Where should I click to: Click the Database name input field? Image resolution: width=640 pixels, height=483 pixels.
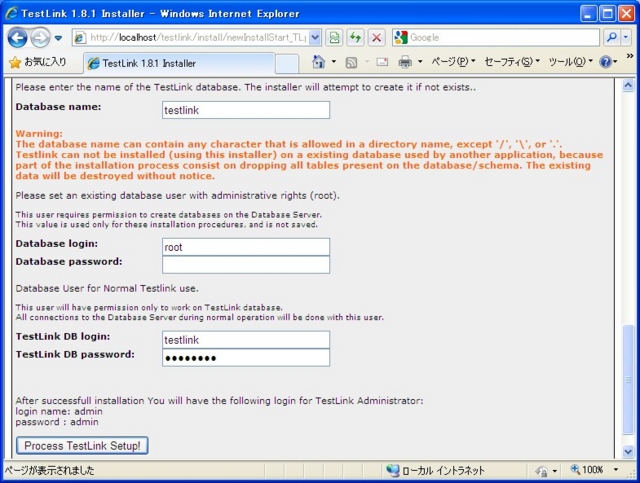(x=246, y=110)
